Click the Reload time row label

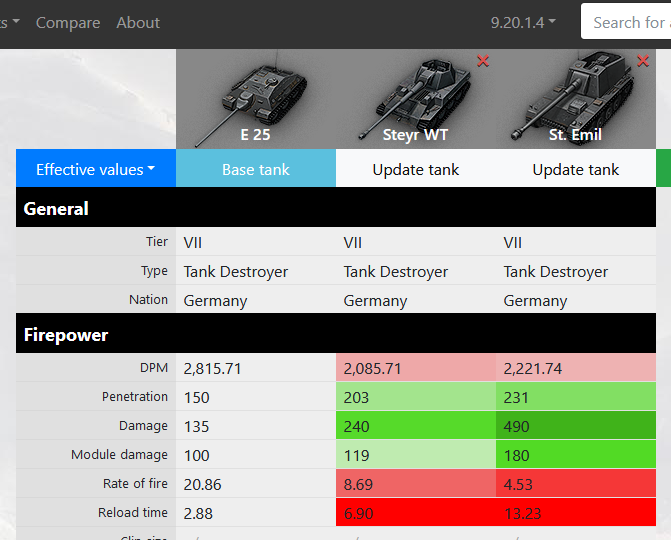point(133,512)
